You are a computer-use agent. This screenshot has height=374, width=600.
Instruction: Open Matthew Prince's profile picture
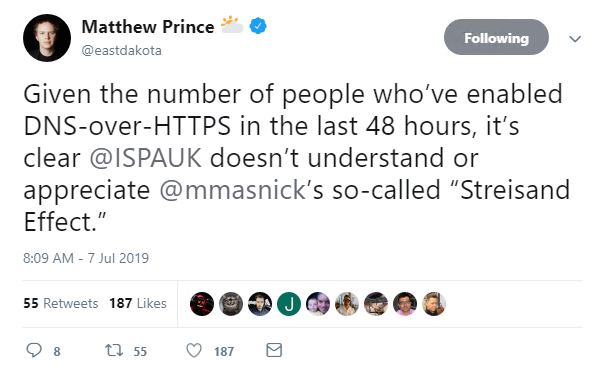pos(47,38)
